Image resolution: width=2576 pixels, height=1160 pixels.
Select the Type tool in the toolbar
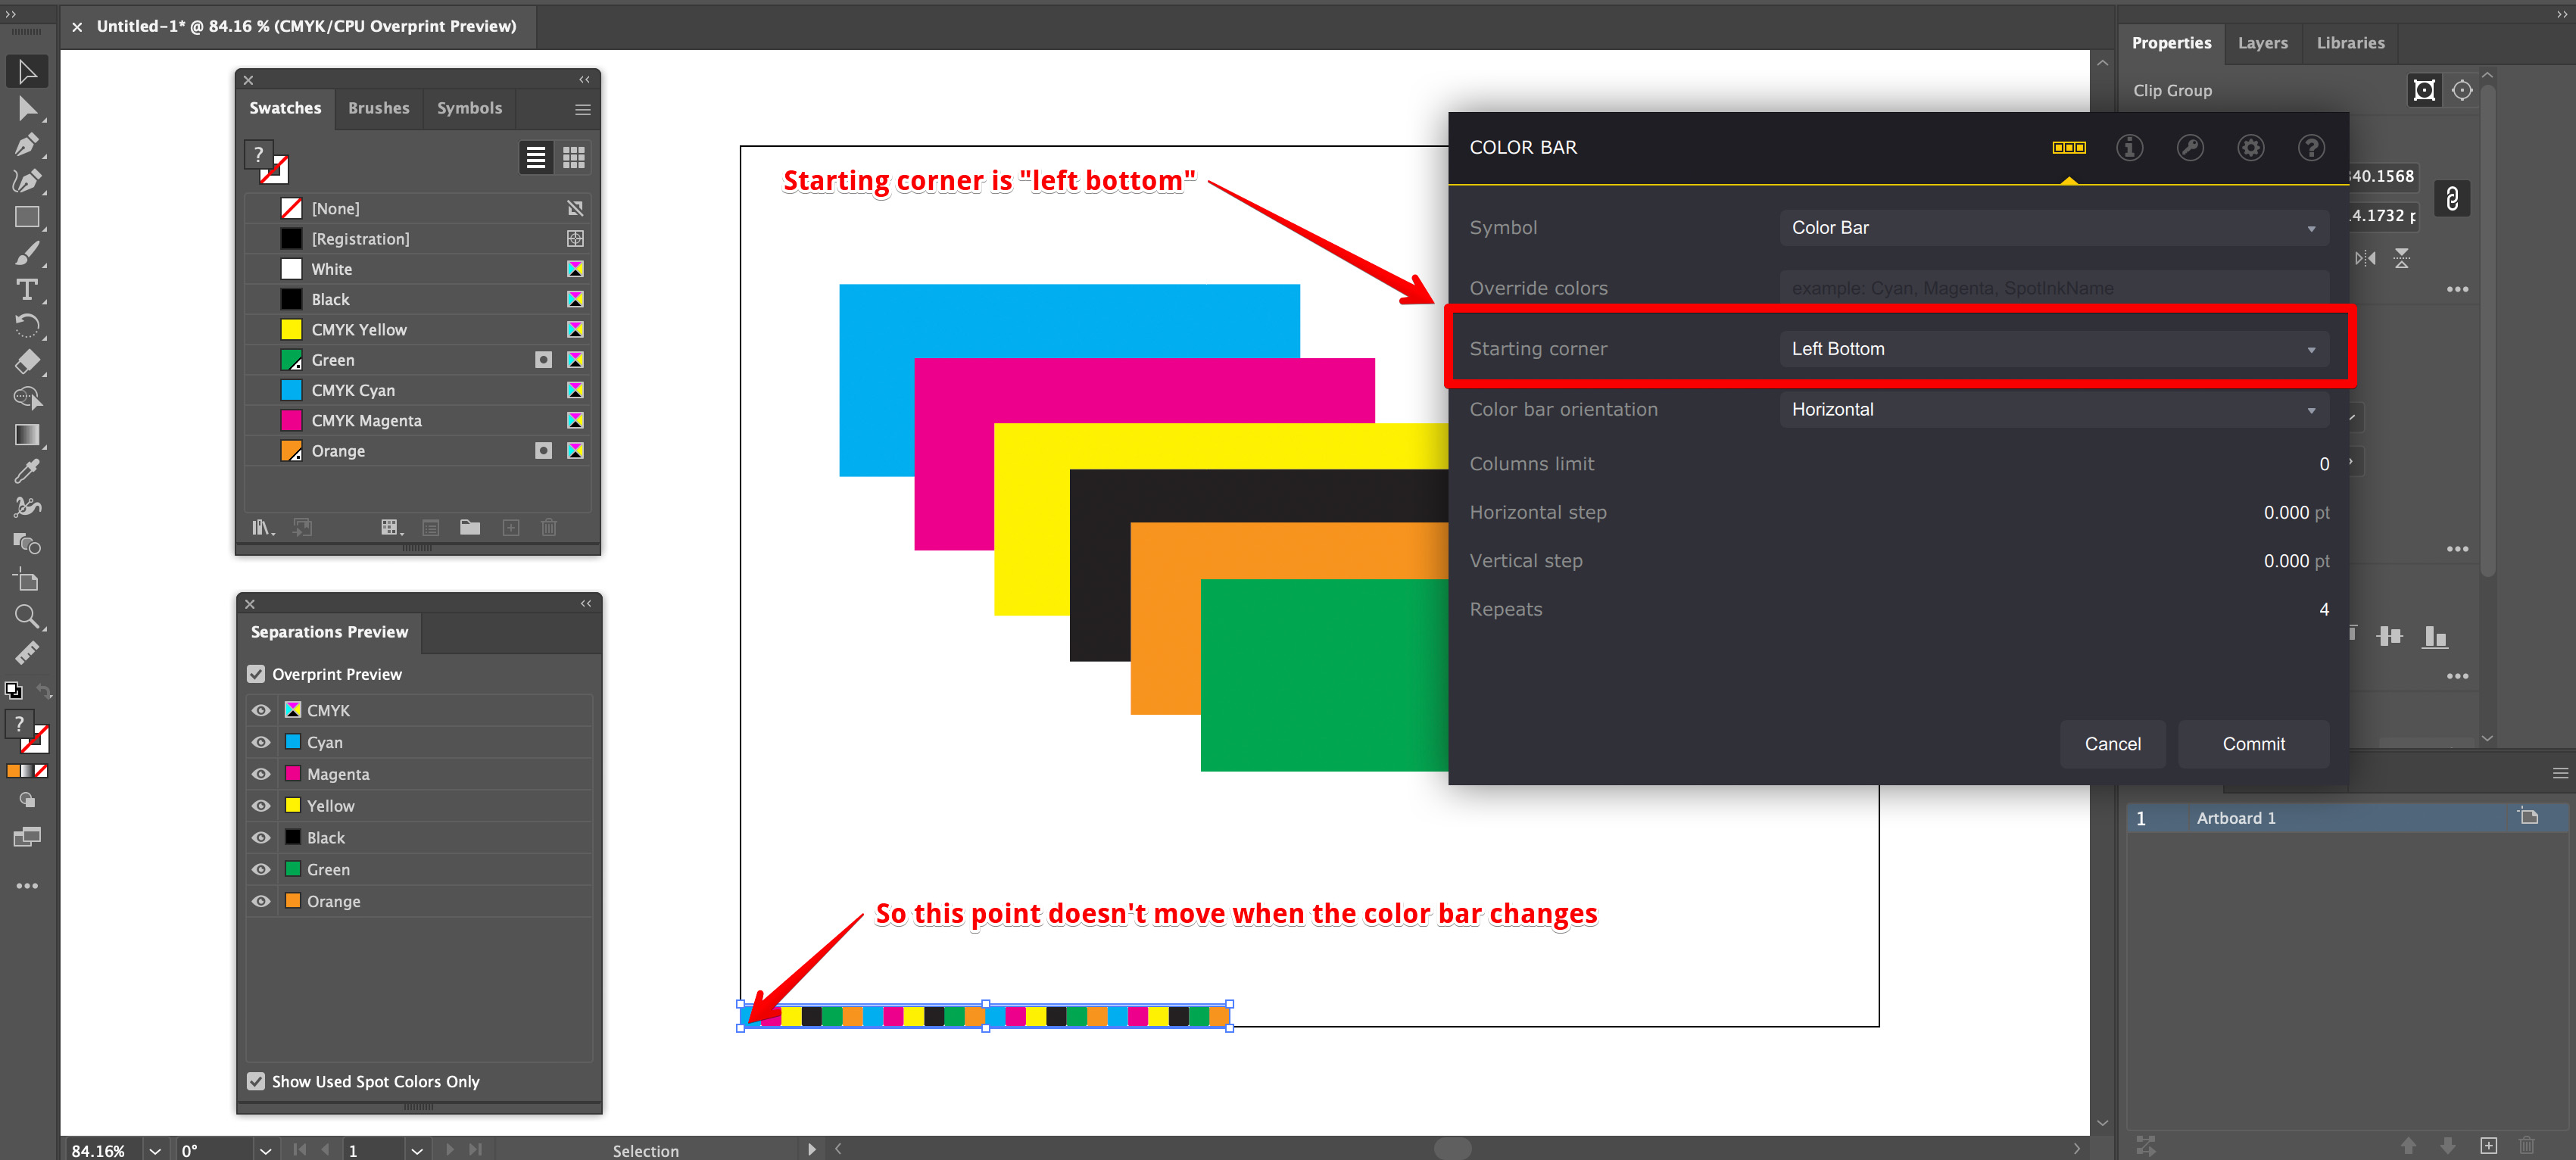point(28,290)
